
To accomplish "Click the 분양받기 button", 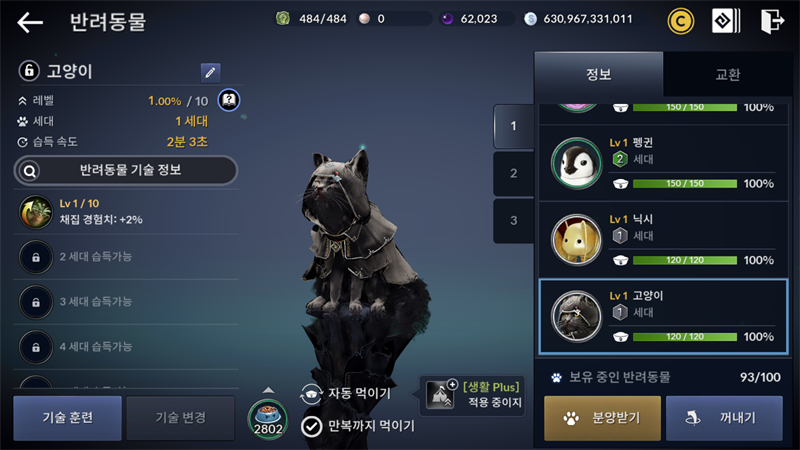I will tap(602, 418).
